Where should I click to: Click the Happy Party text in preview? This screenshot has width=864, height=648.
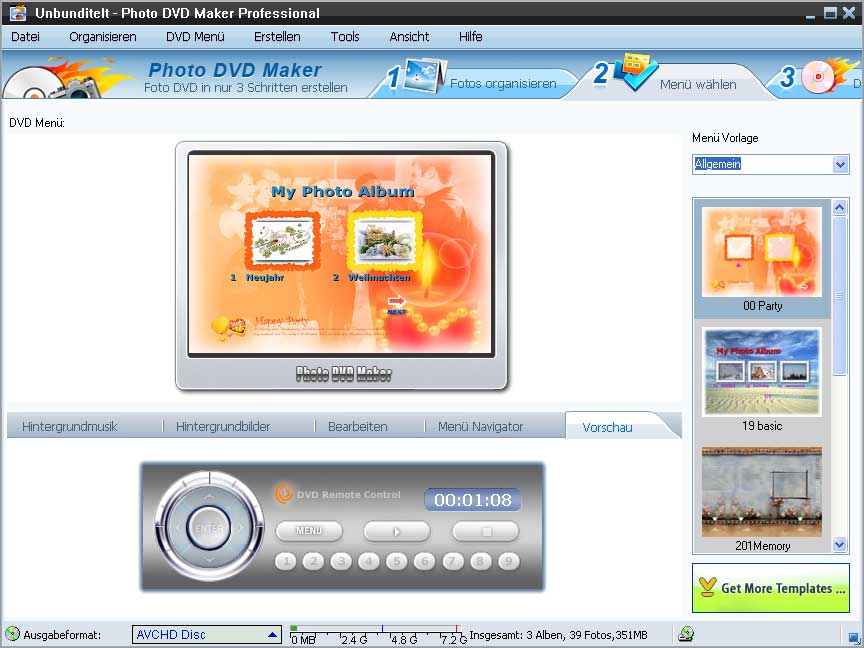point(282,321)
